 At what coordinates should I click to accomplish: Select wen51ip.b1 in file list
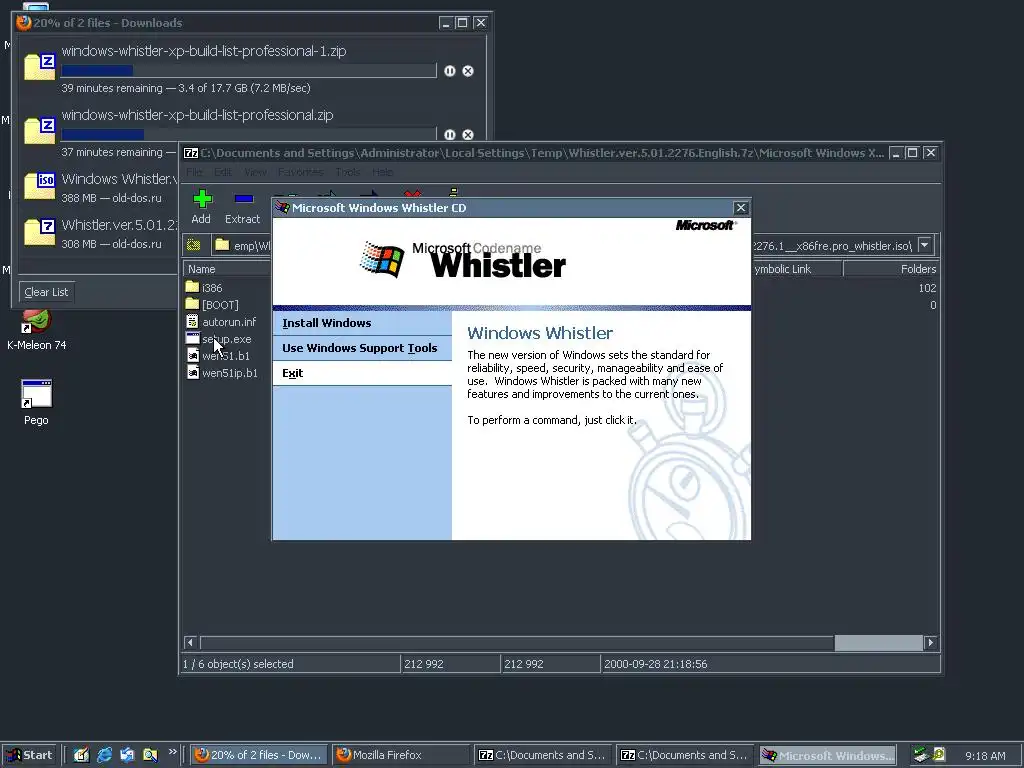(x=230, y=373)
